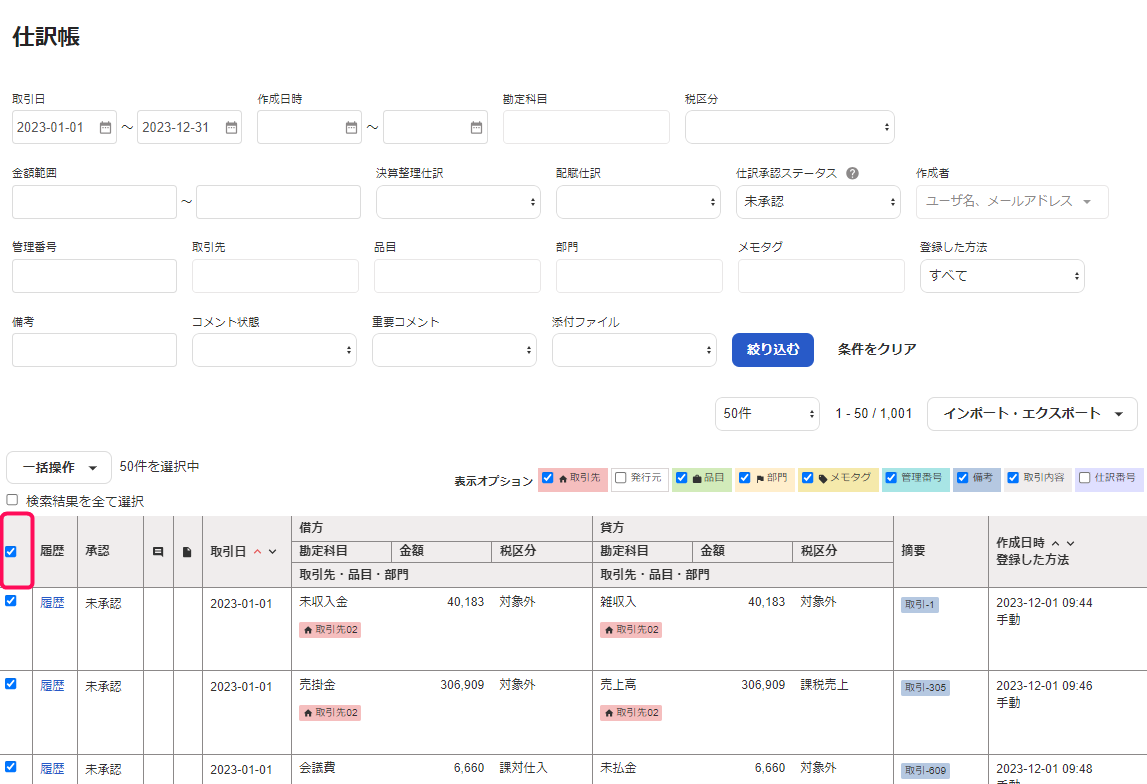Click the 勘定科目 filter field
The height and width of the screenshot is (784, 1147).
coord(587,128)
